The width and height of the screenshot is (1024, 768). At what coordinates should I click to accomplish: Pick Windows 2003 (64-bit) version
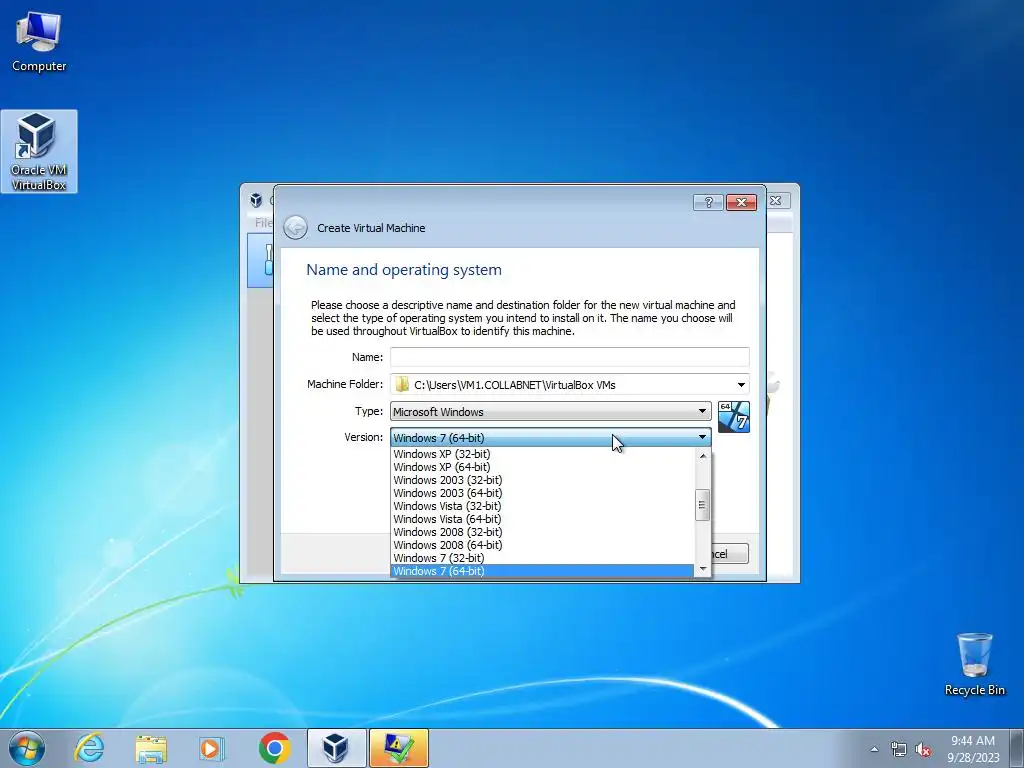[x=542, y=493]
